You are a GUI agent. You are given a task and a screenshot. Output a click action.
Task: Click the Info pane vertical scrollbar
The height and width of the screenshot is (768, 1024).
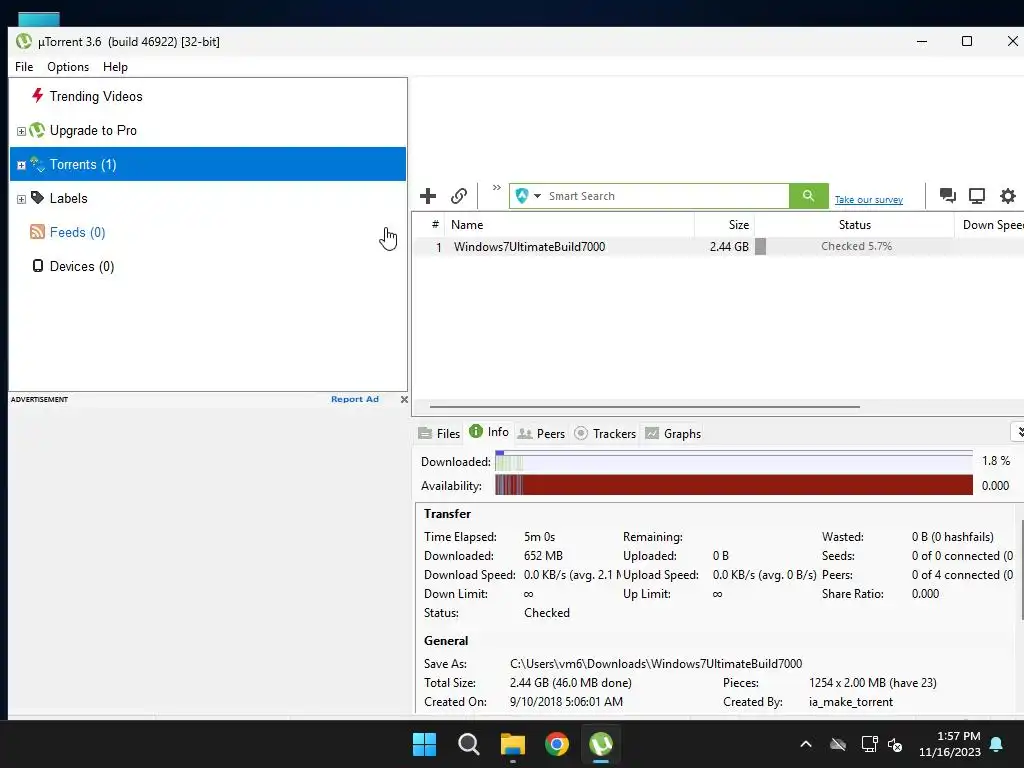tap(1021, 569)
